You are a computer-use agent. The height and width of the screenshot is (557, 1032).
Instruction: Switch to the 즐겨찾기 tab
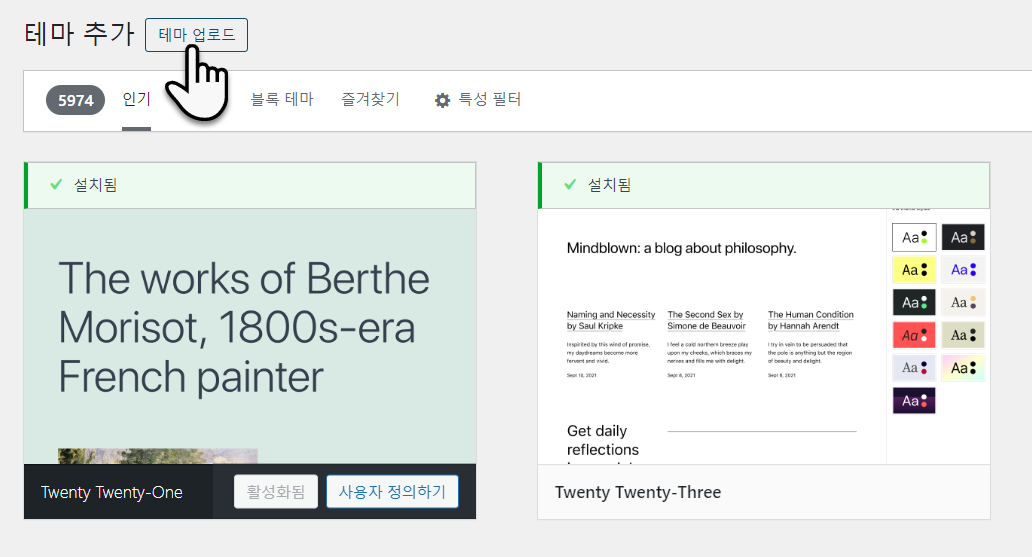click(x=371, y=99)
